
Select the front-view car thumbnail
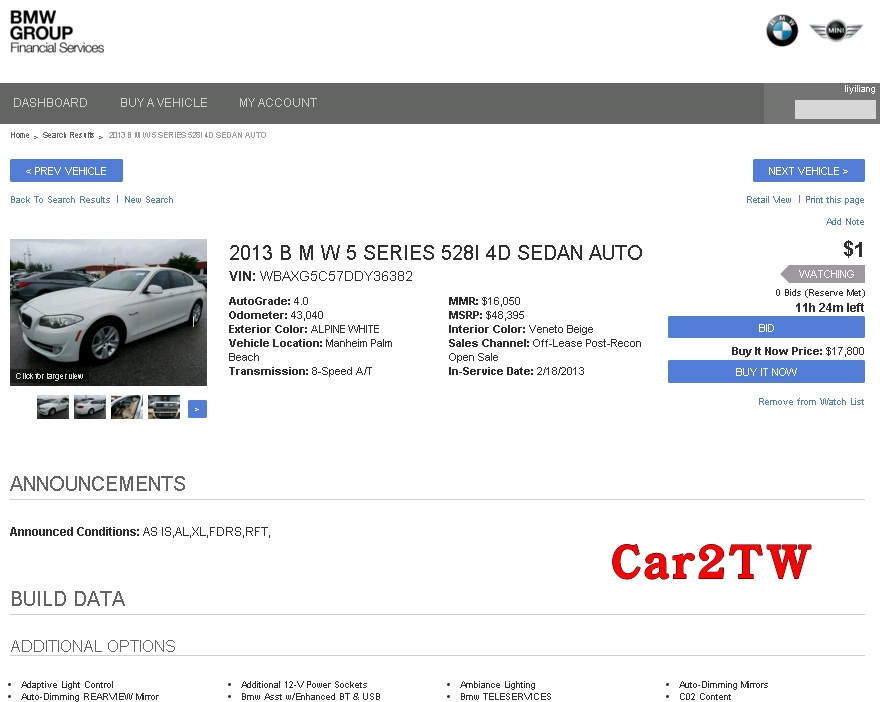tap(53, 407)
